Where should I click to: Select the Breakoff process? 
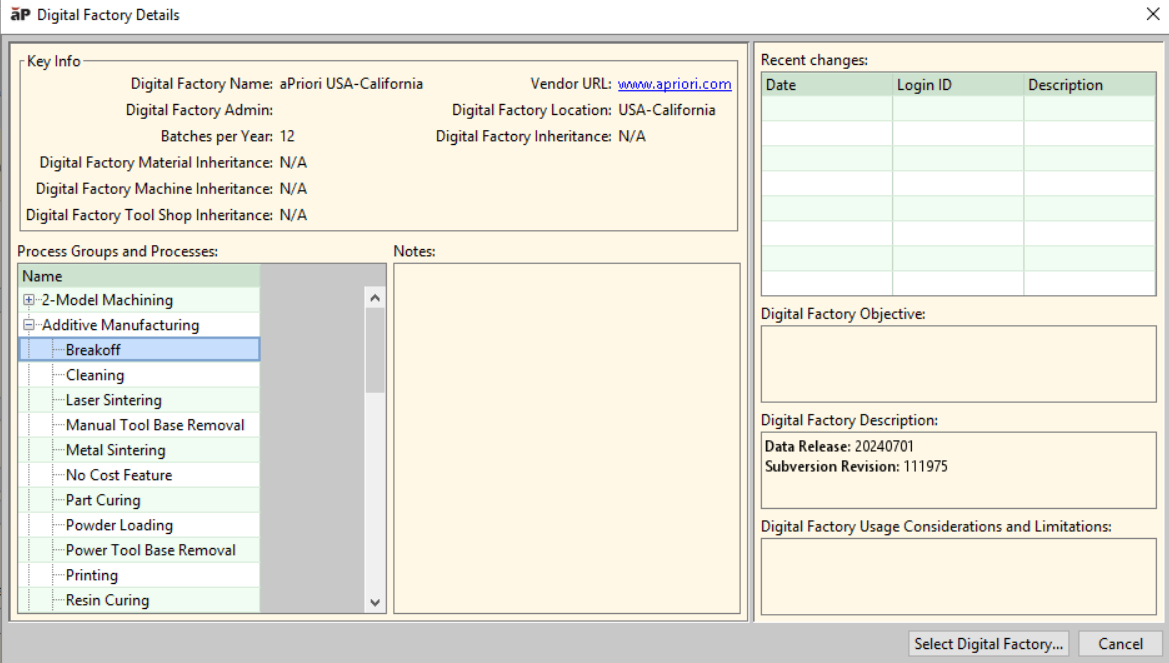pyautogui.click(x=93, y=350)
